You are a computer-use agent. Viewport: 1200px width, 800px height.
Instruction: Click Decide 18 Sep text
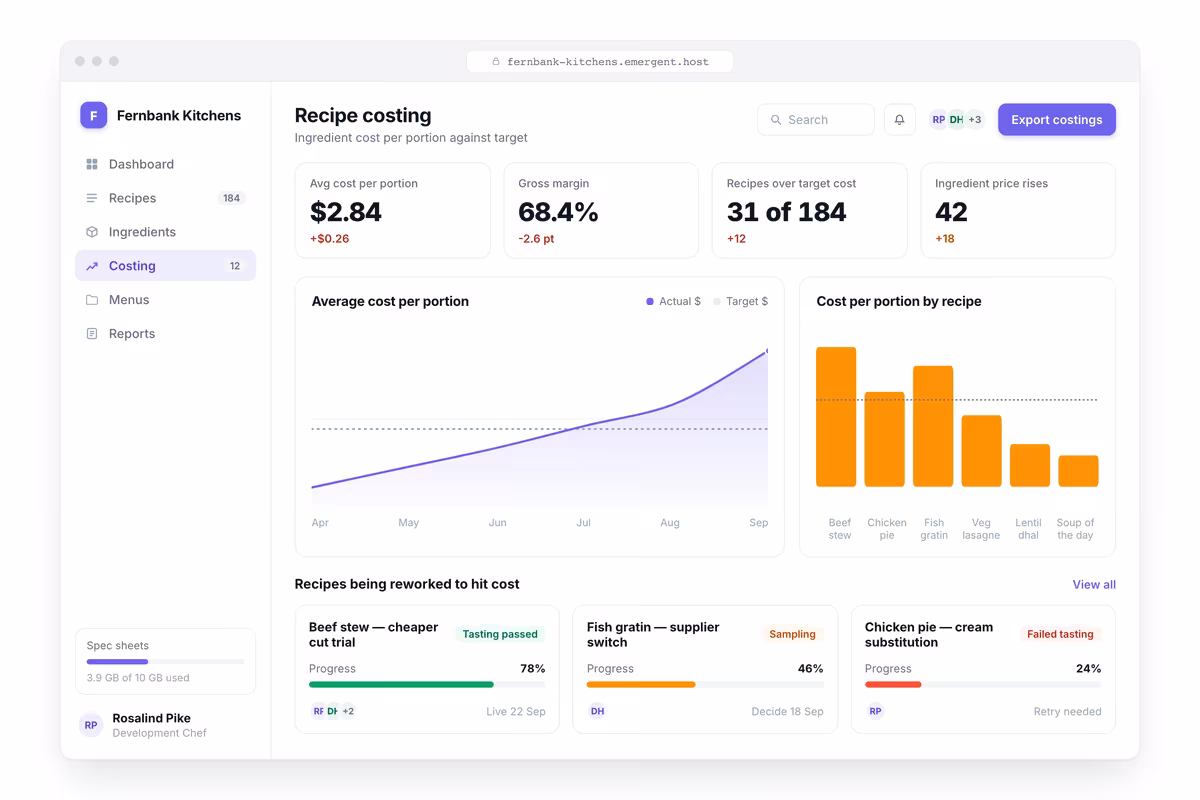tap(788, 712)
